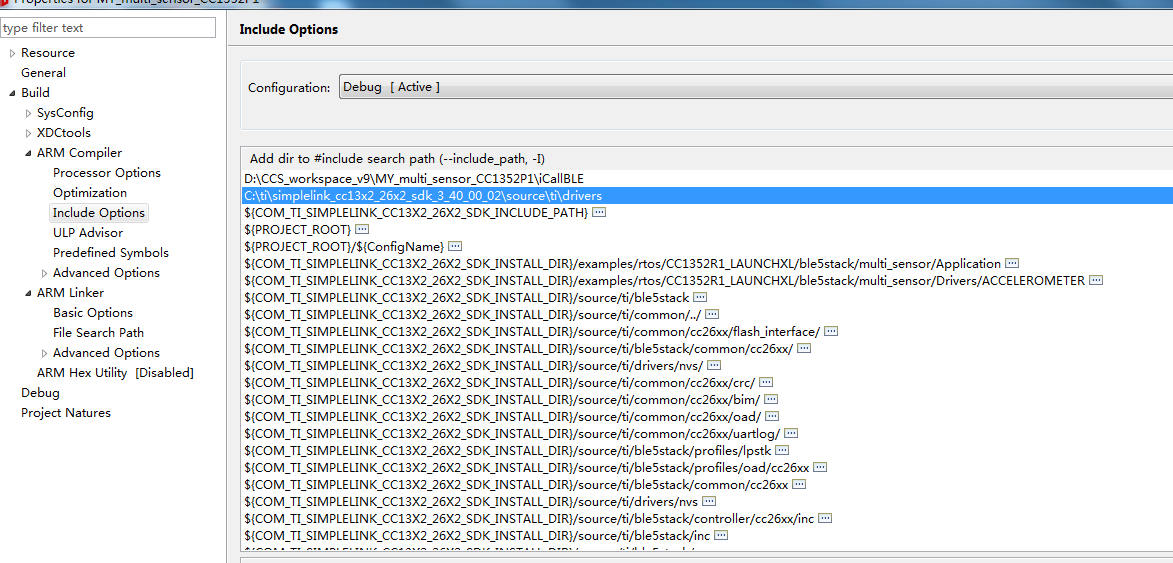Click ellipsis icon after drivers/nvs/ path

tap(714, 365)
